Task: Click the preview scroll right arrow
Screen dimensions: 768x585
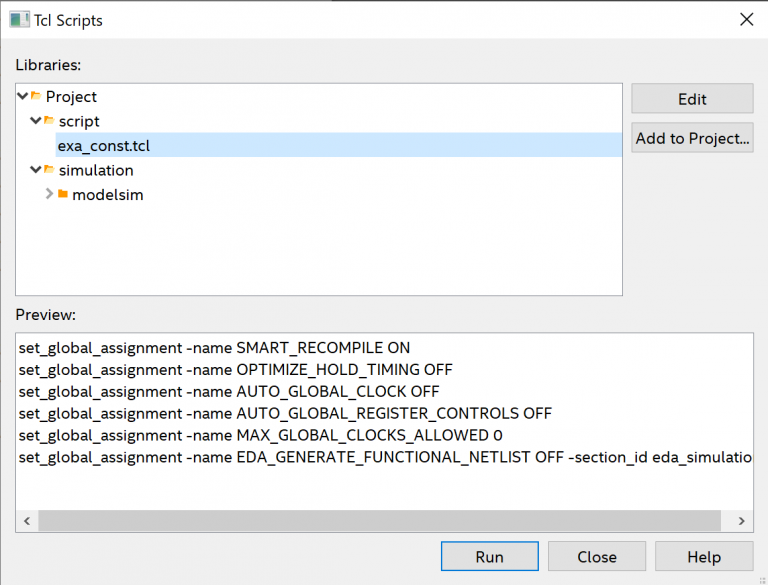Action: tap(741, 521)
